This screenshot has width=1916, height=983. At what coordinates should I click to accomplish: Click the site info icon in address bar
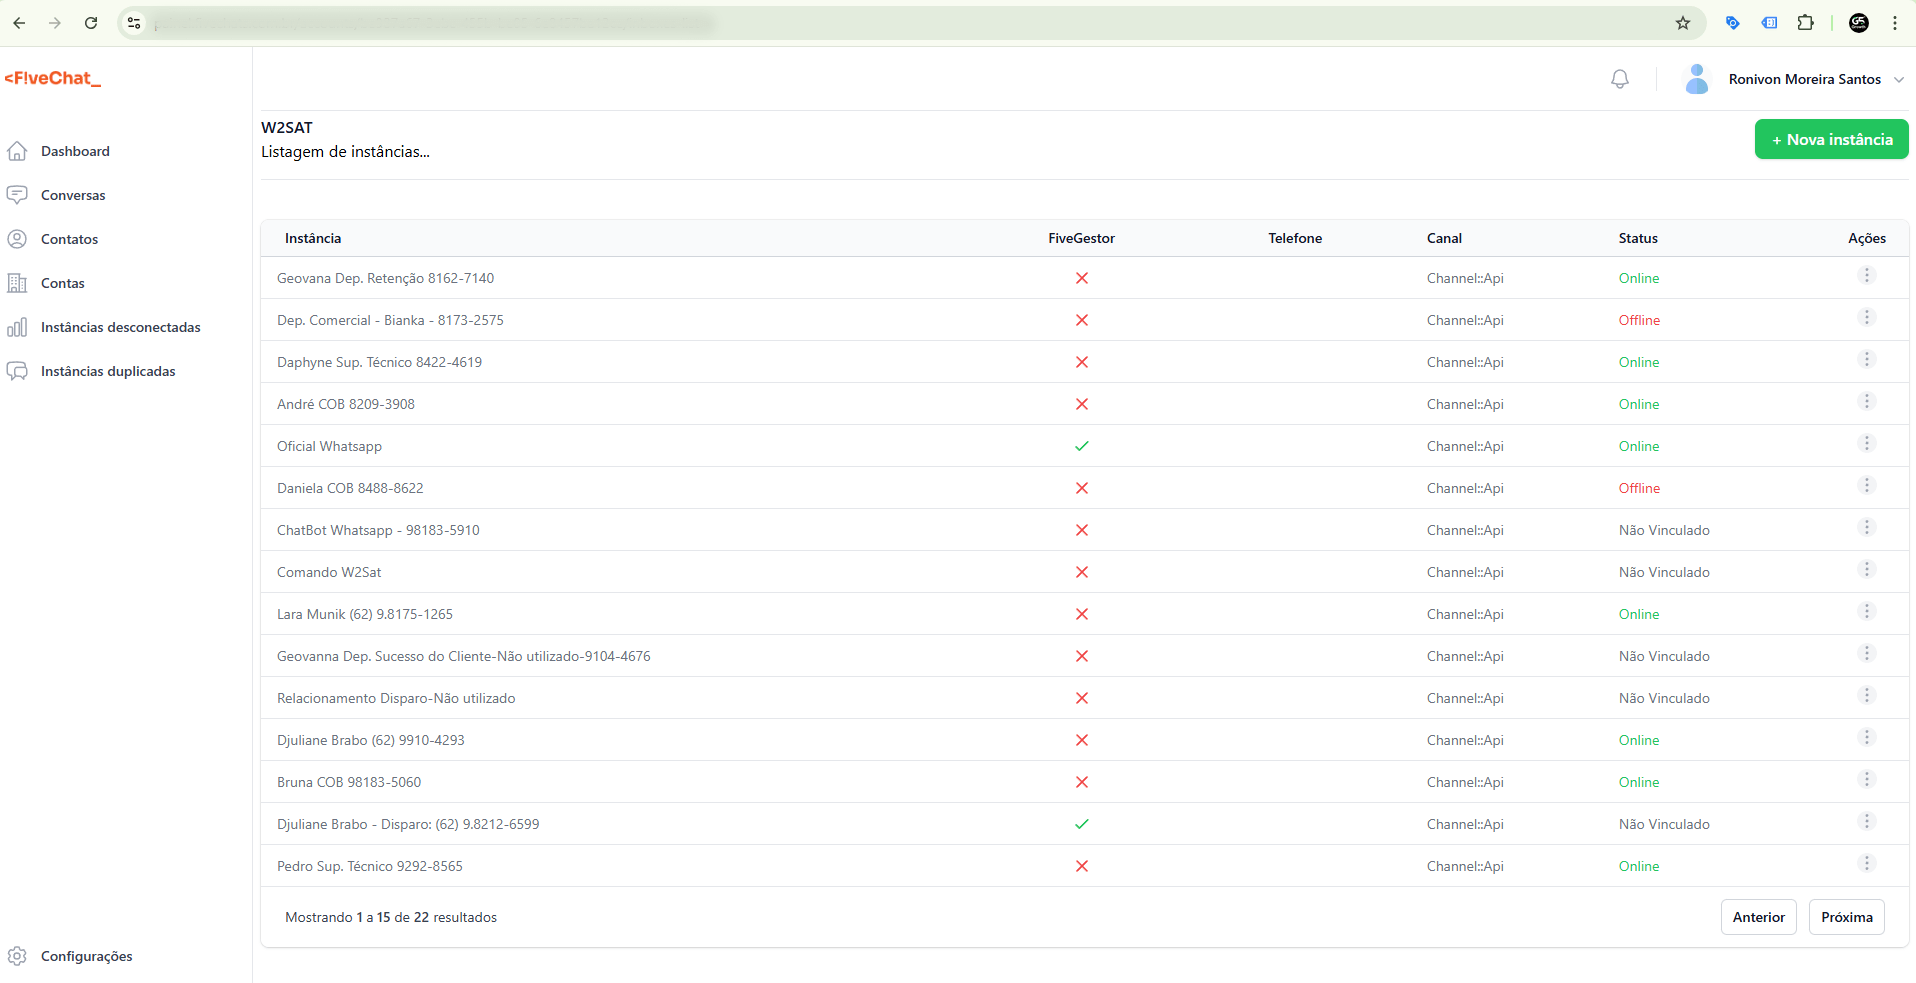click(x=134, y=23)
